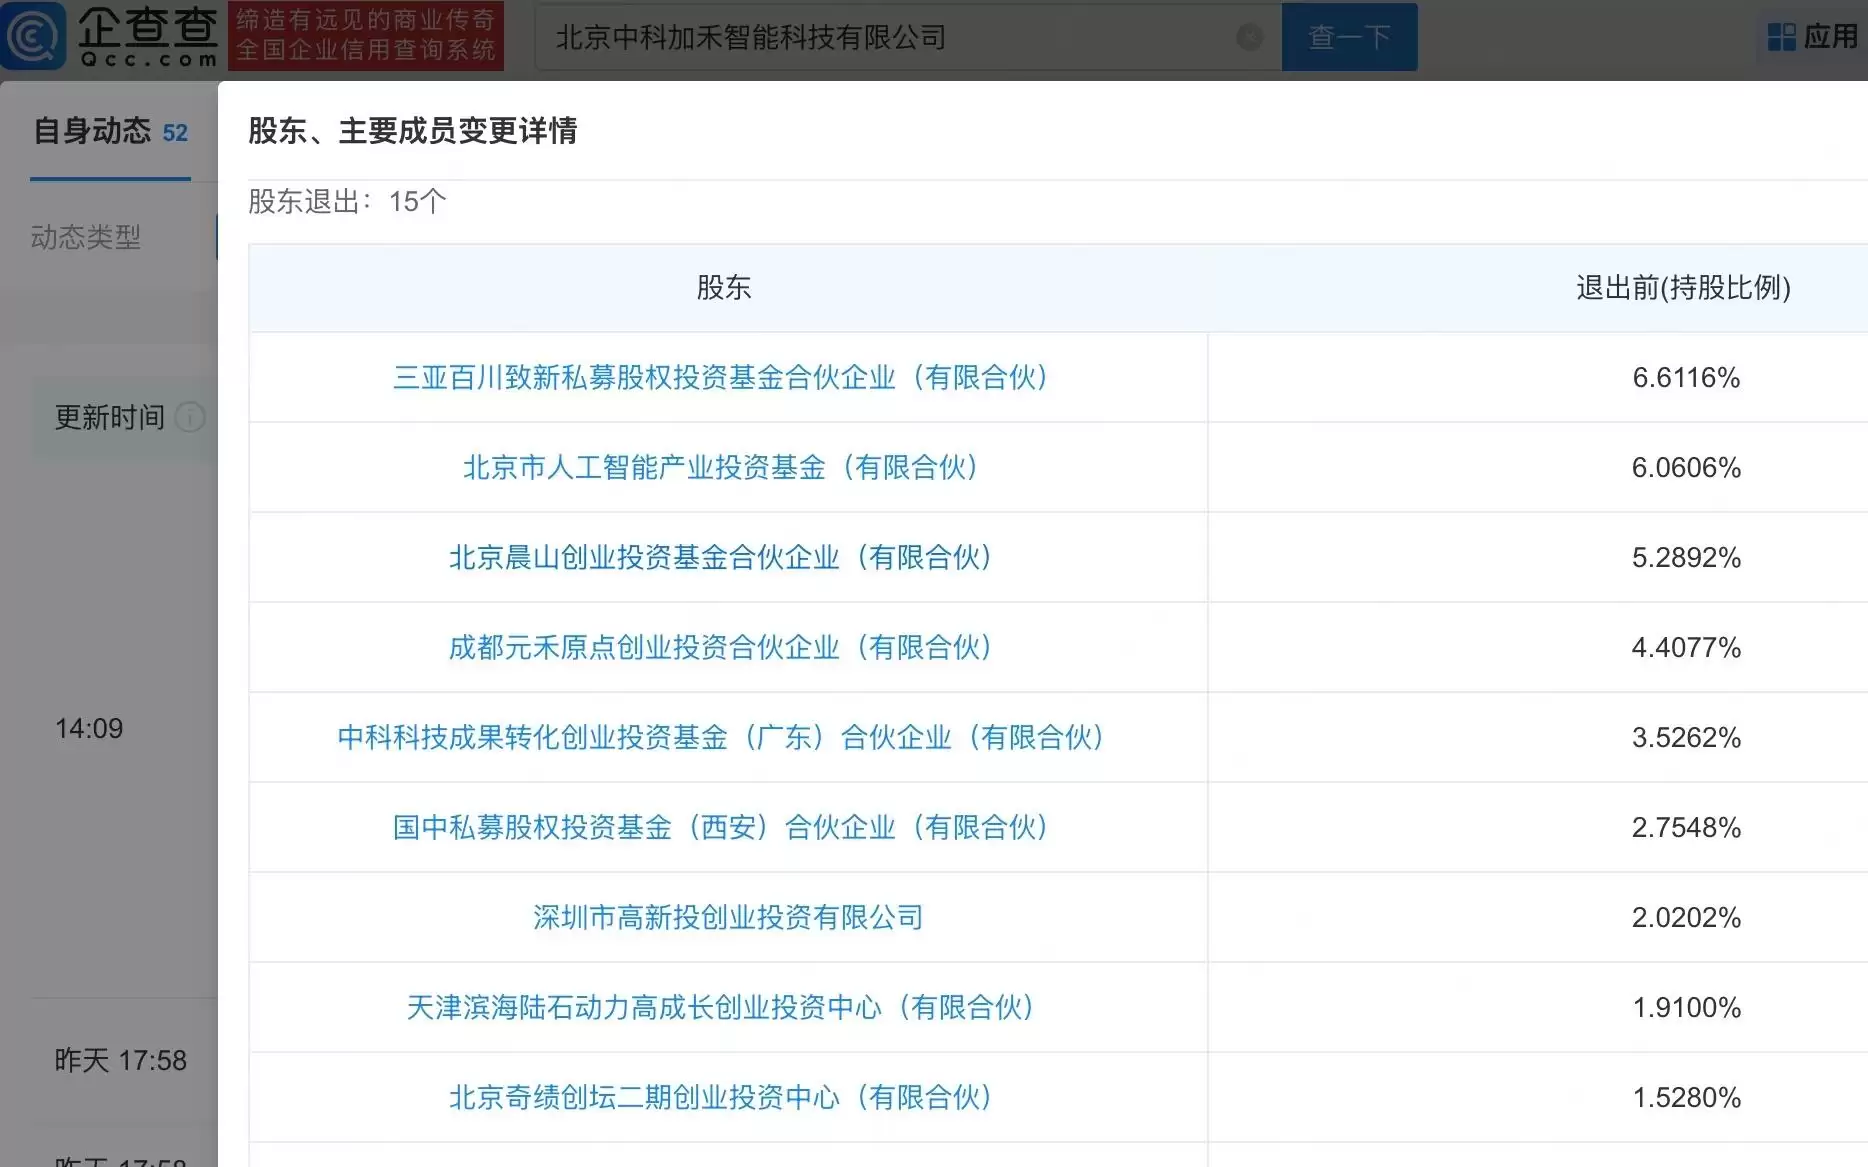Viewport: 1868px width, 1167px height.
Task: Click the info icon beside 更新时间
Action: click(190, 417)
